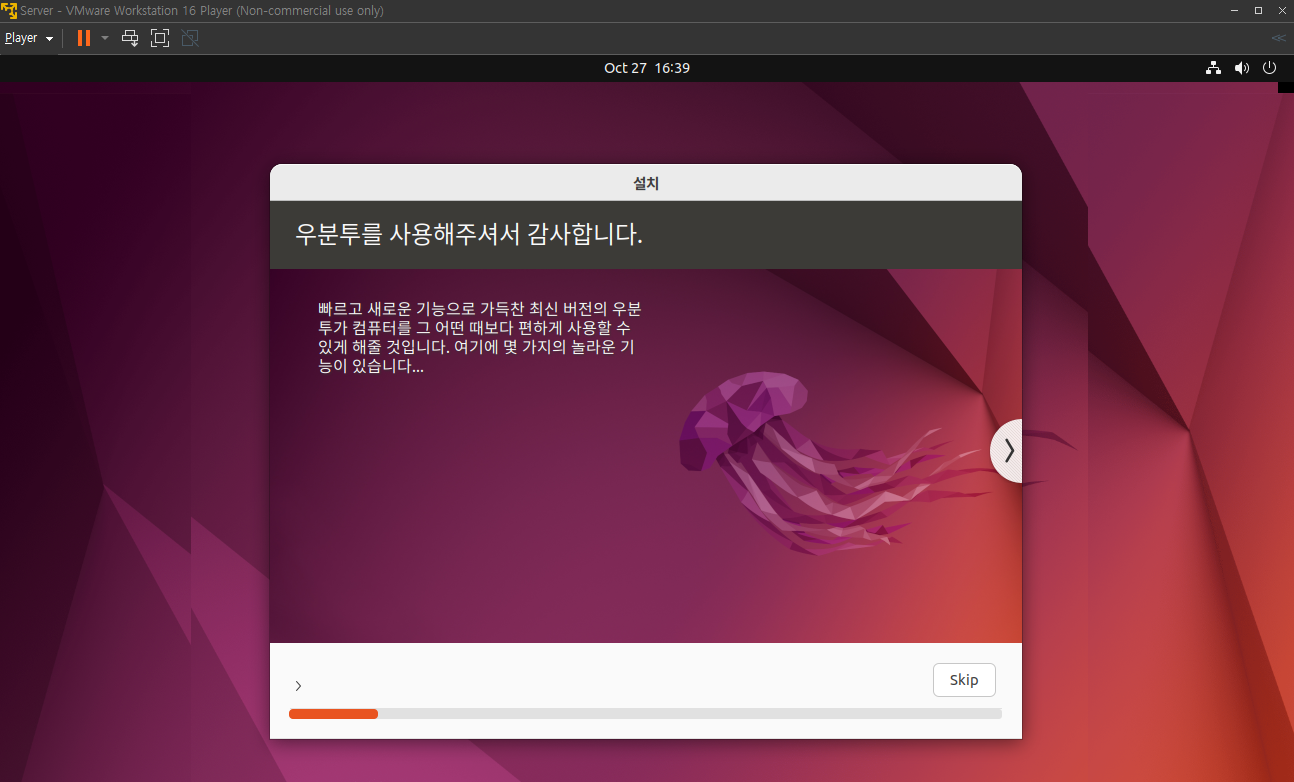Click heading 우분투를 사용해주셔서 감사합니다.
This screenshot has width=1294, height=782.
tap(469, 235)
